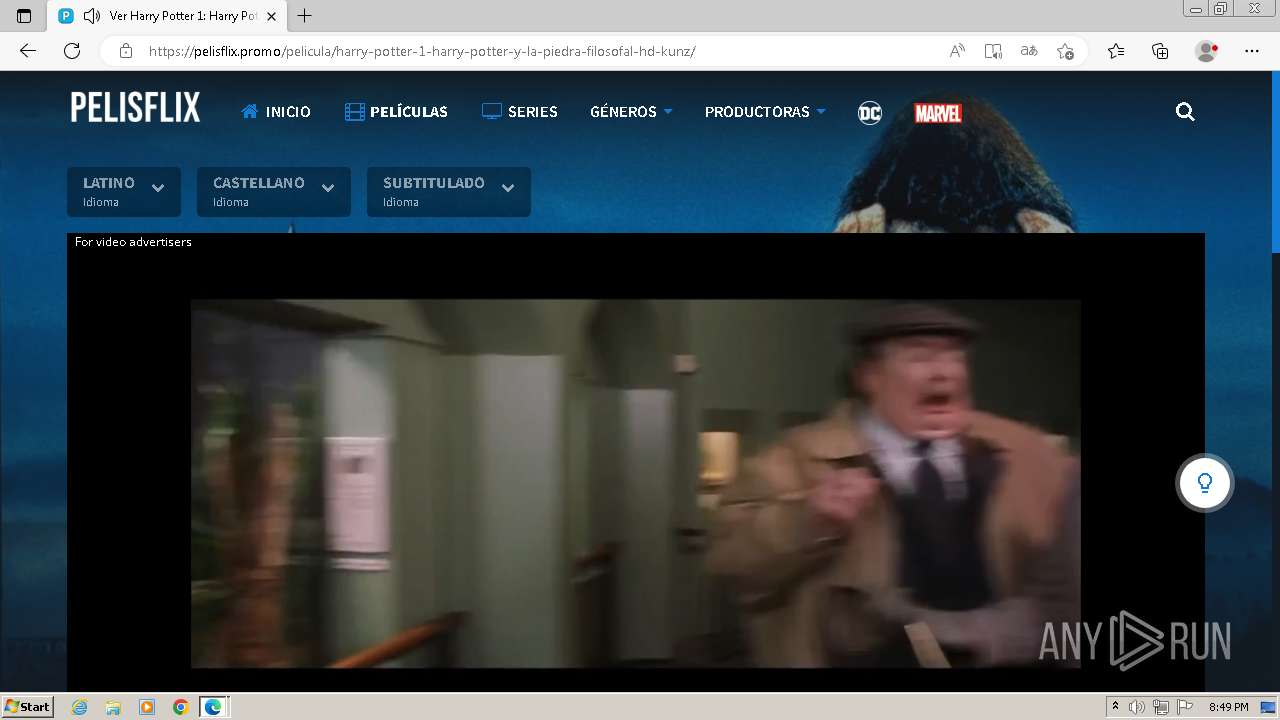
Task: Open the system volume tray icon
Action: coord(1137,707)
